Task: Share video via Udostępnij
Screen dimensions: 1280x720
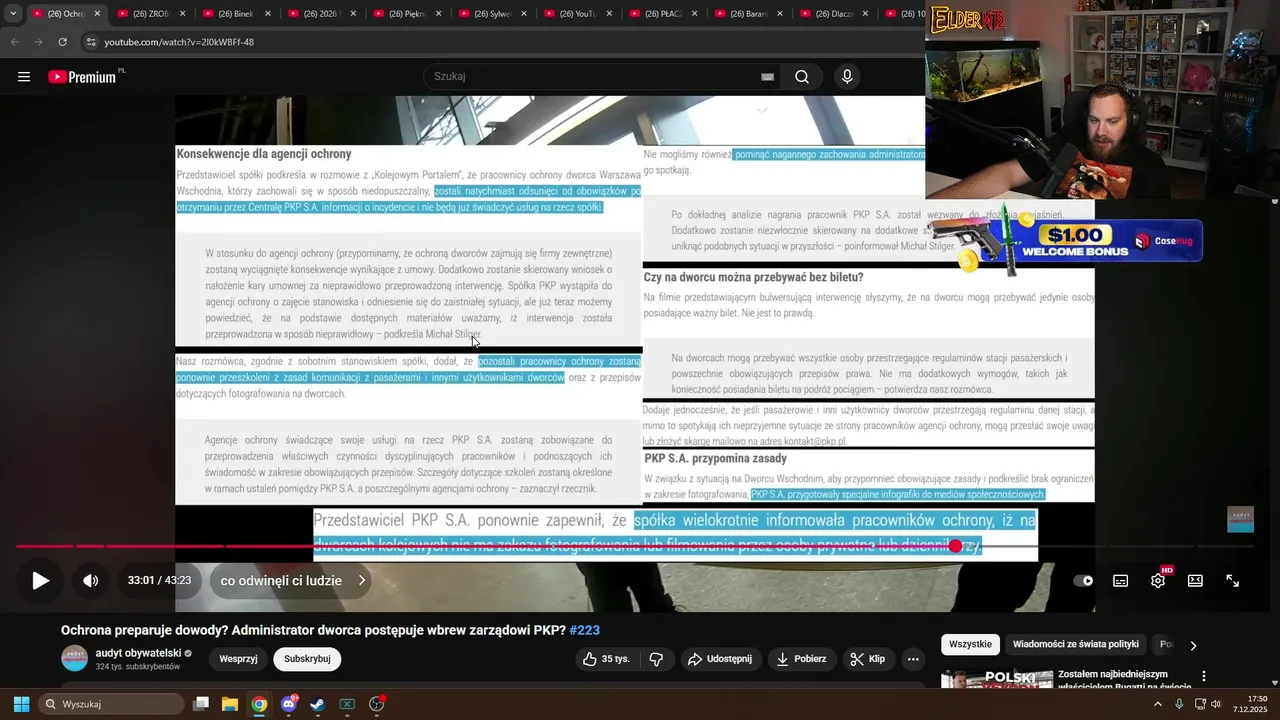Action: coord(720,659)
